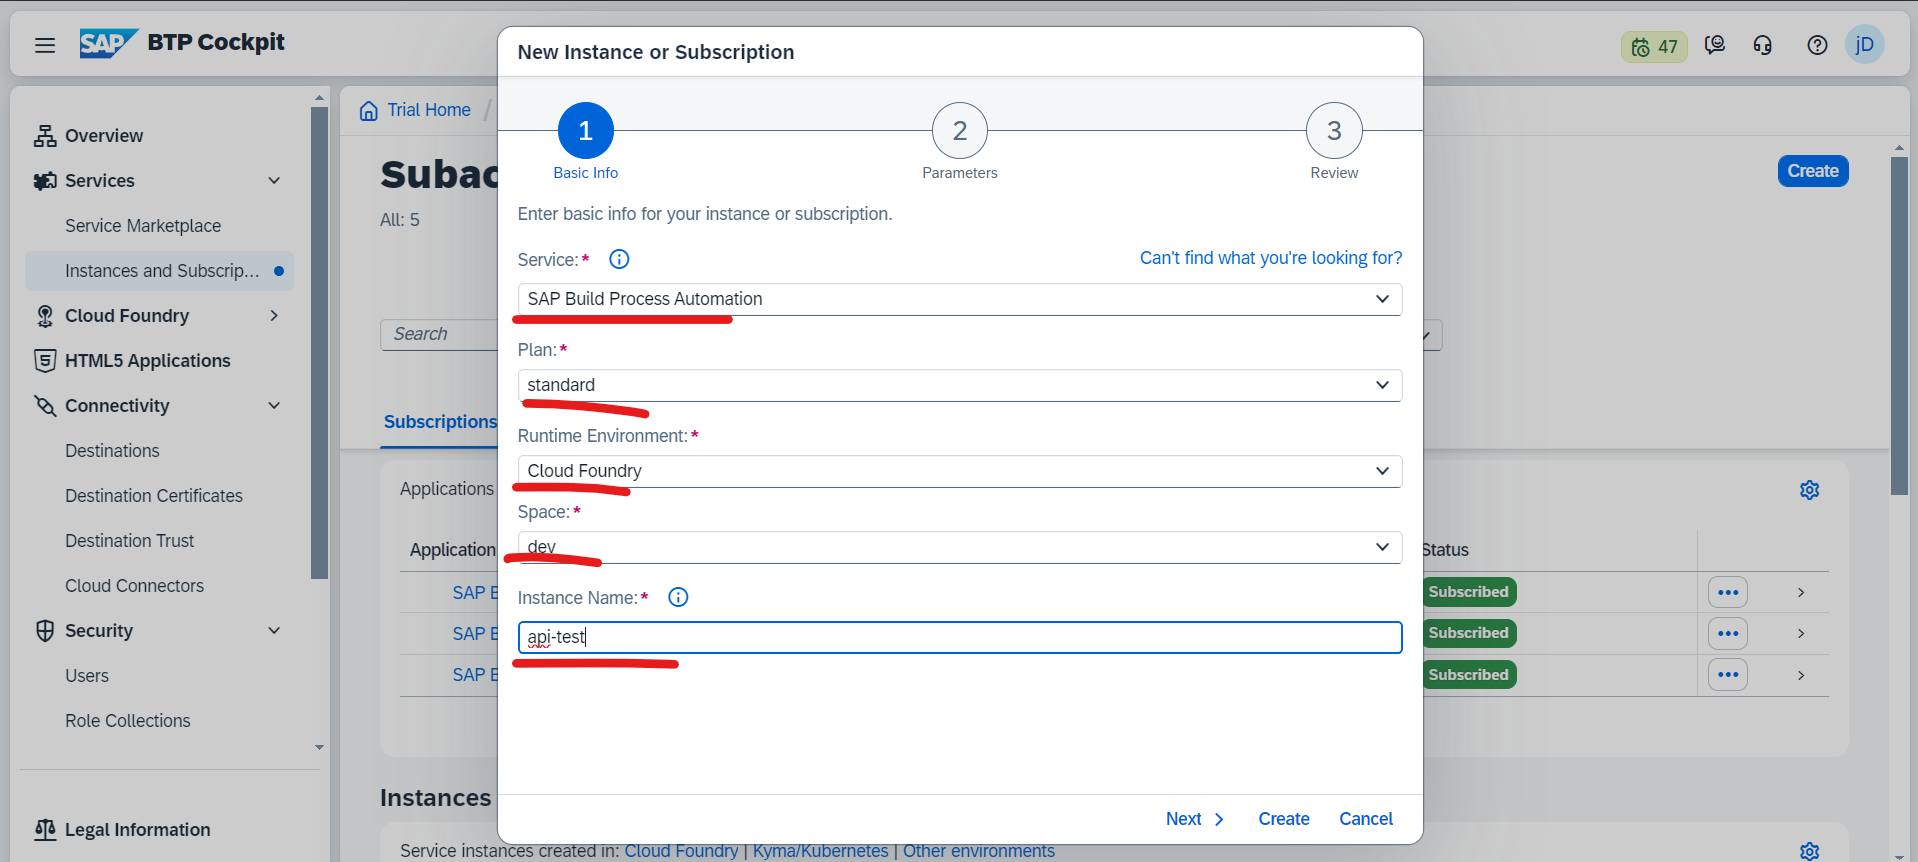Open the hamburger navigation menu
The width and height of the screenshot is (1918, 862).
coord(45,45)
